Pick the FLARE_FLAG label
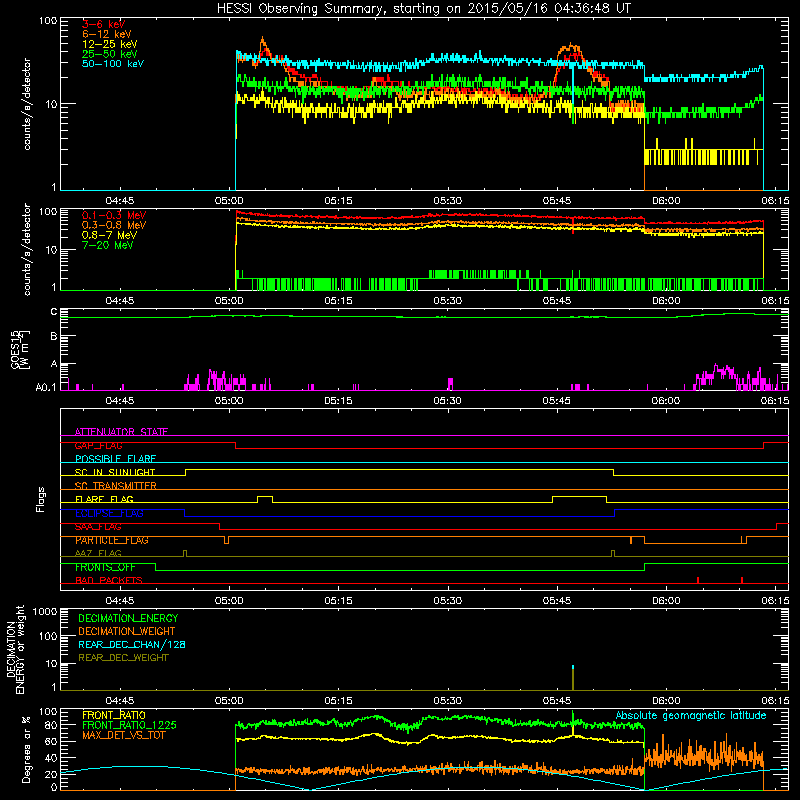The image size is (800, 800). tap(104, 499)
